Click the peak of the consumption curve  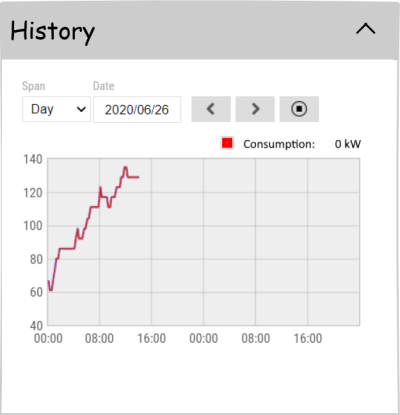point(125,167)
